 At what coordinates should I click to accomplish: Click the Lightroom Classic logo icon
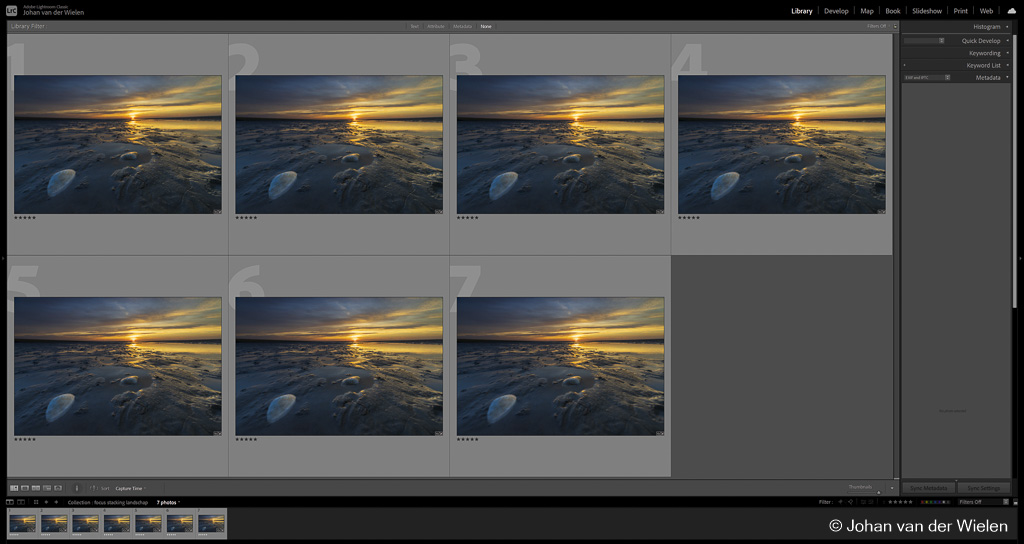point(11,11)
